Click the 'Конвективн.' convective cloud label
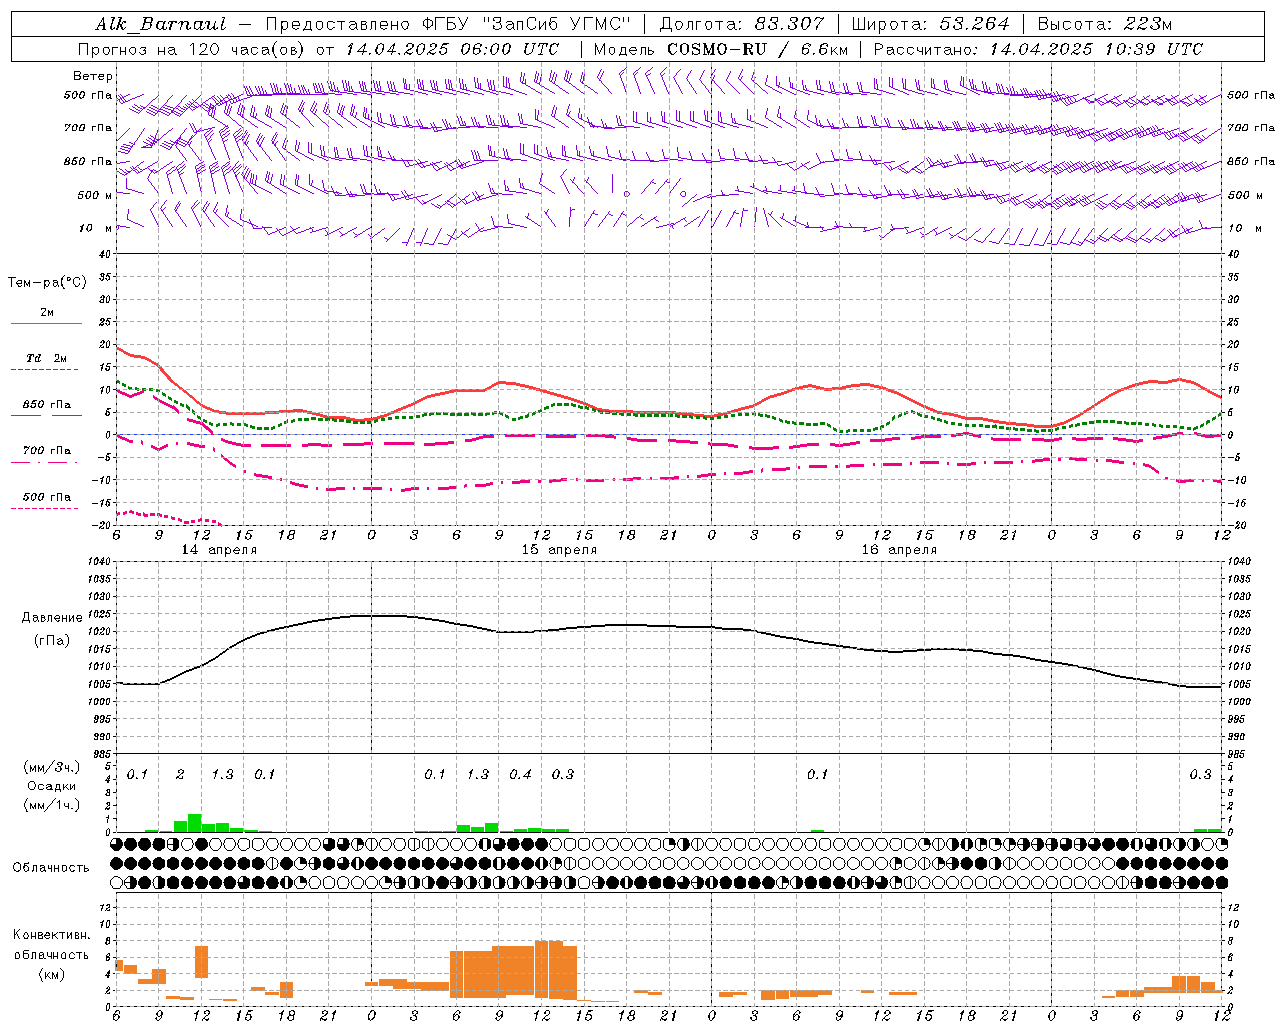This screenshot has height=1024, width=1280. pyautogui.click(x=52, y=935)
